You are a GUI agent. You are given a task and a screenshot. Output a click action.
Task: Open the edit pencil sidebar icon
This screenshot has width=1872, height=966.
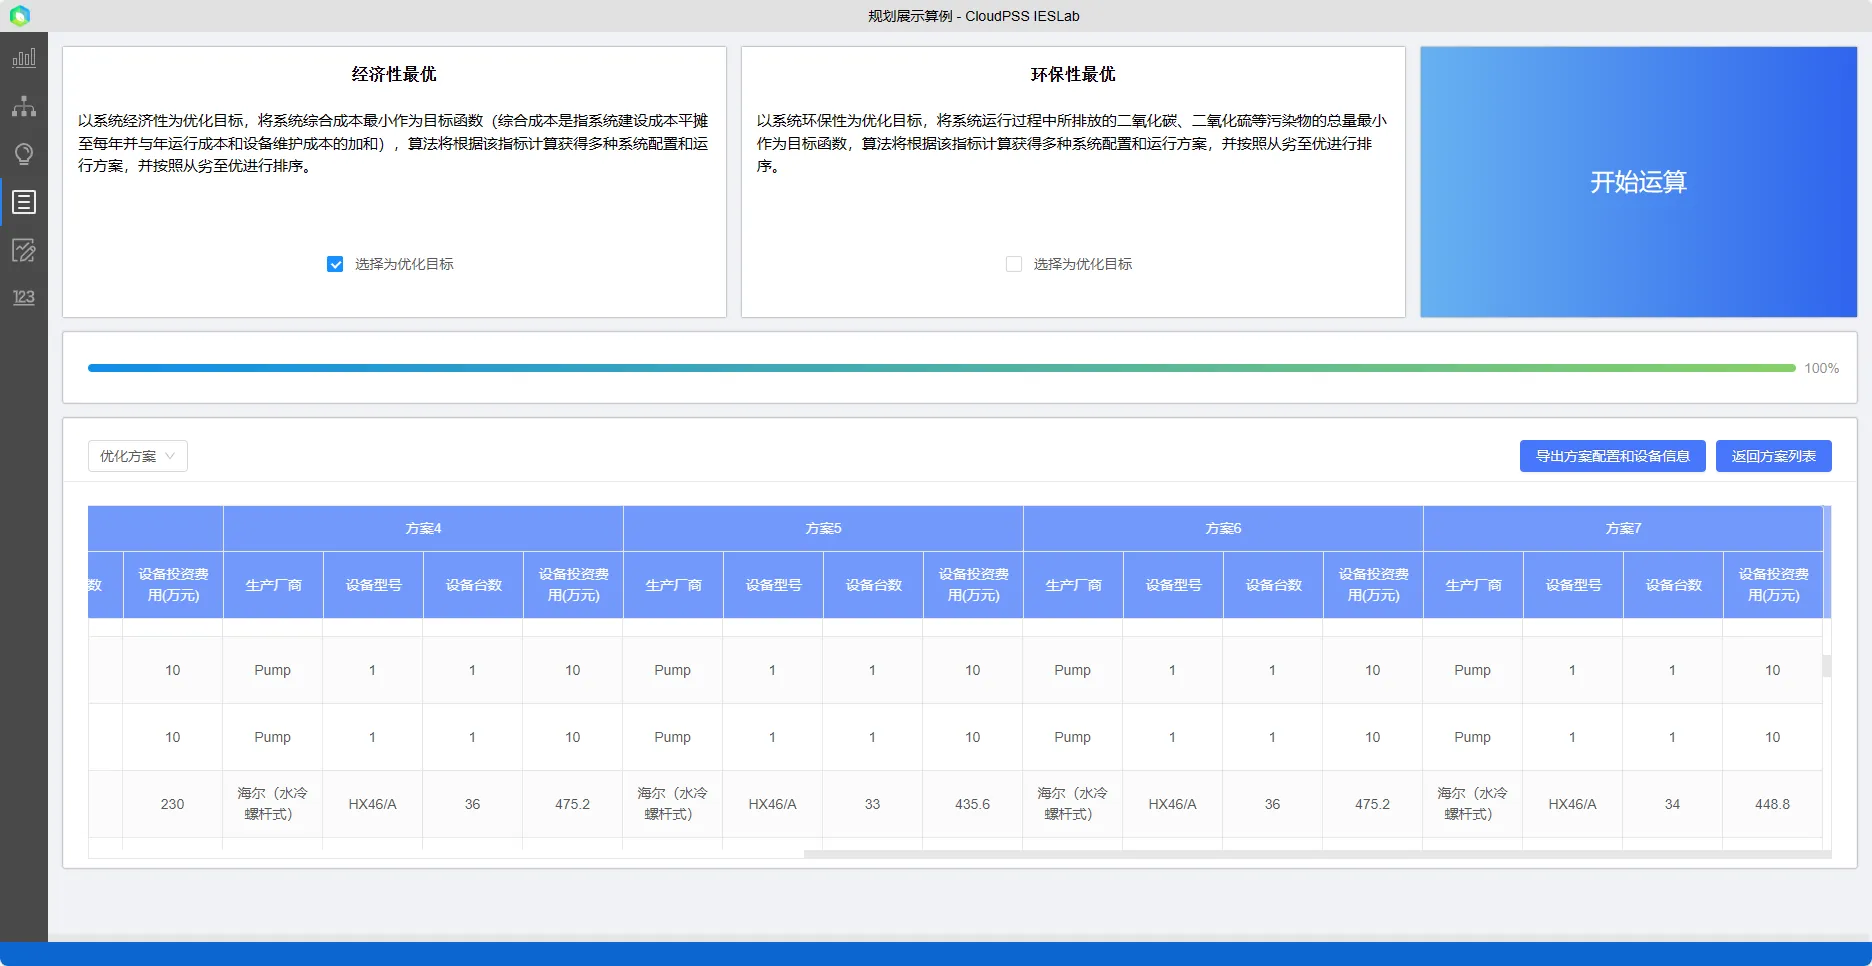[24, 250]
